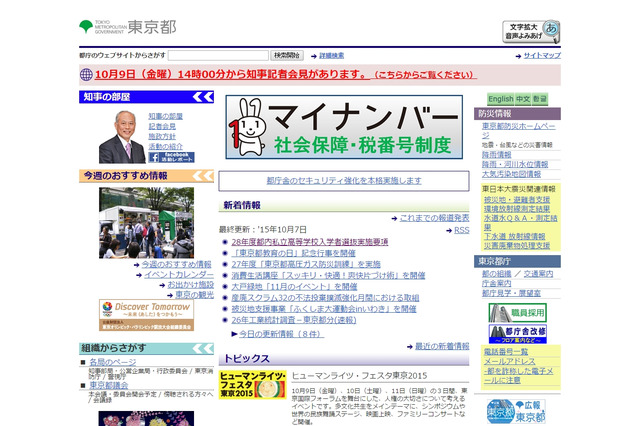
Task: Open the サイトマップ link
Action: click(542, 55)
